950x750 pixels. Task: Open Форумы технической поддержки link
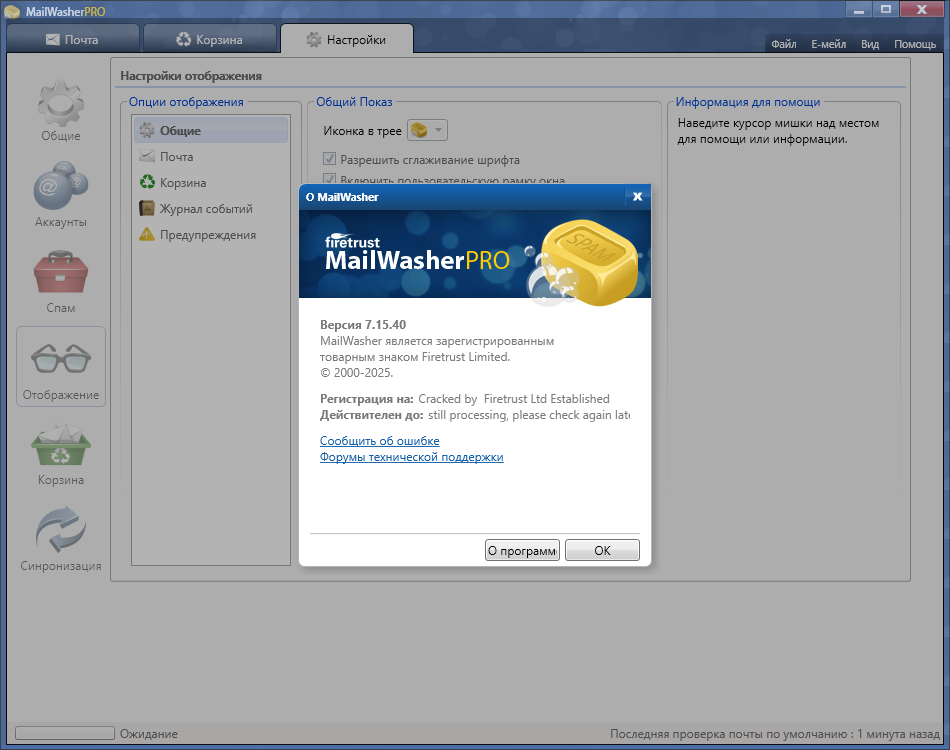coord(411,457)
